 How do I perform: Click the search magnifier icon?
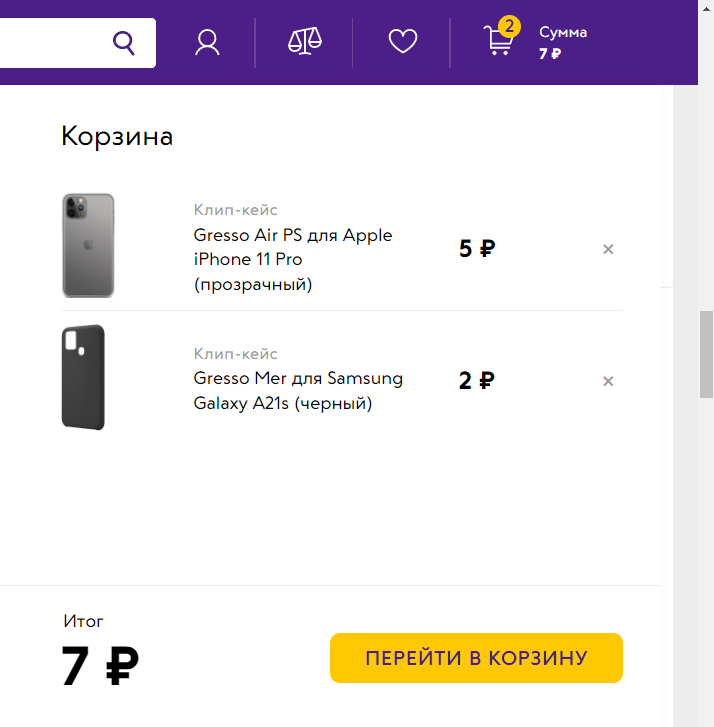124,42
